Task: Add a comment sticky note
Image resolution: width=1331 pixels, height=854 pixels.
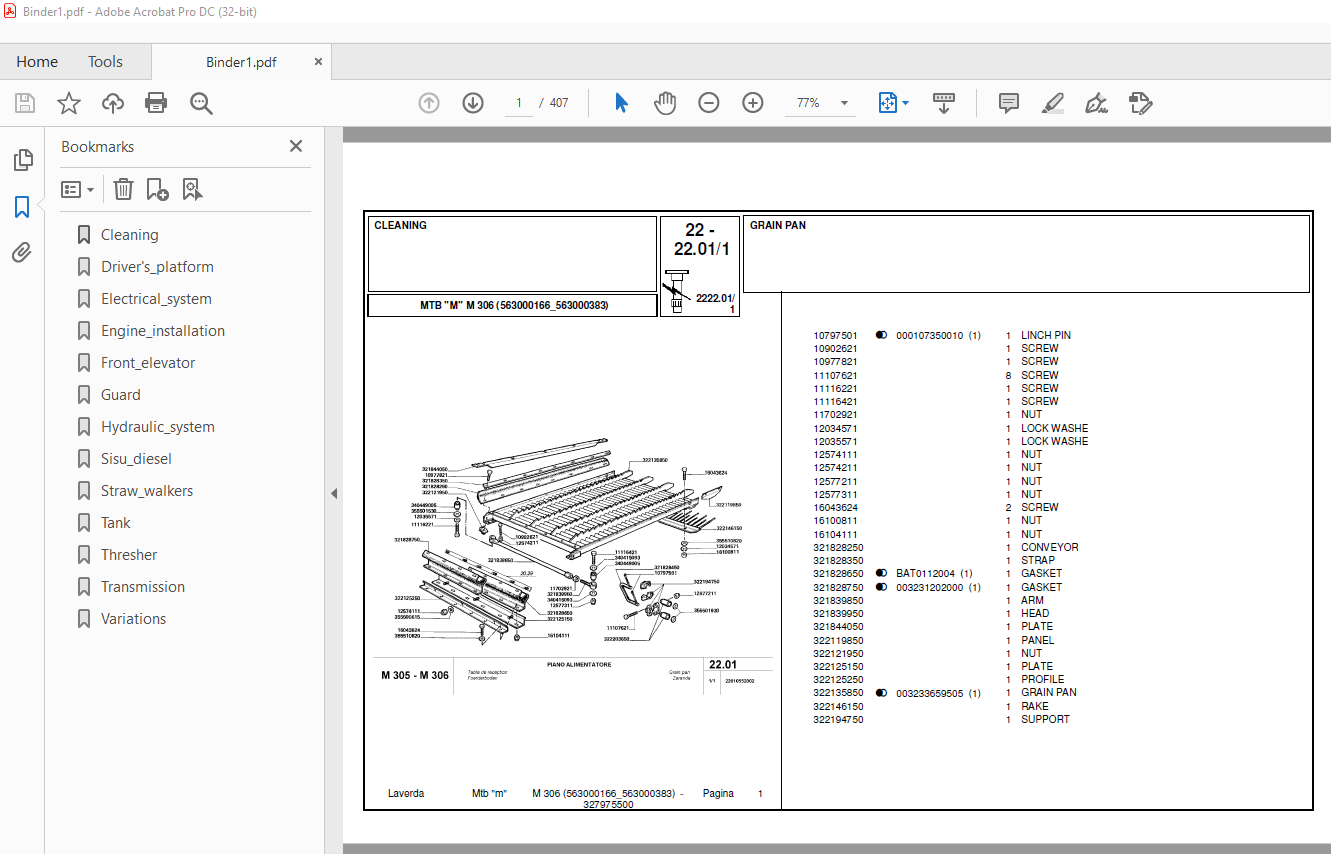Action: 1009,103
